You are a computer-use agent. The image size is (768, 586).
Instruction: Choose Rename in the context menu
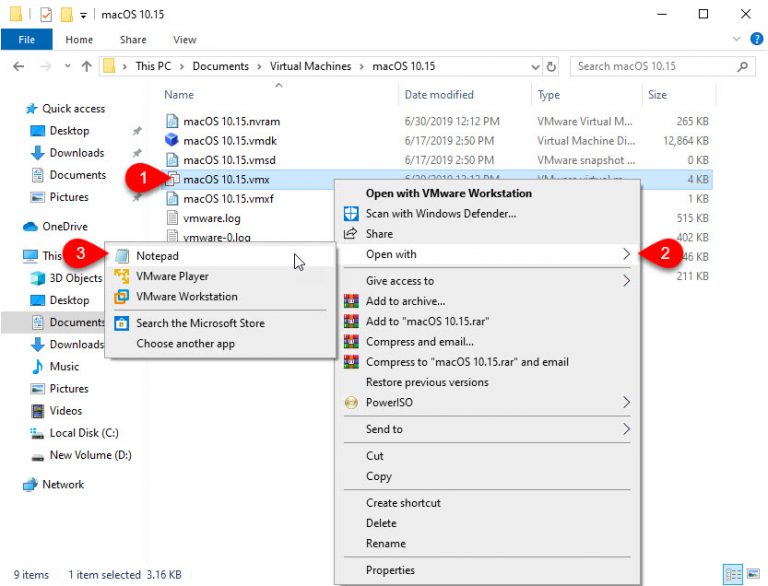[x=386, y=543]
